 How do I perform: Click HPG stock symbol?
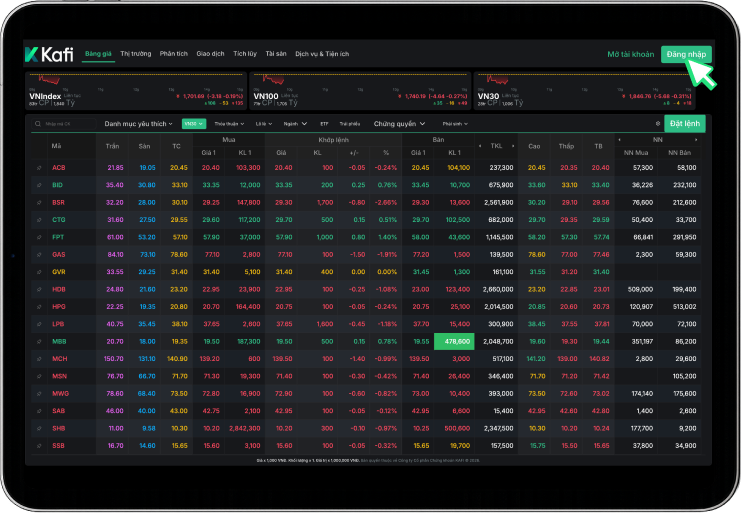(59, 307)
